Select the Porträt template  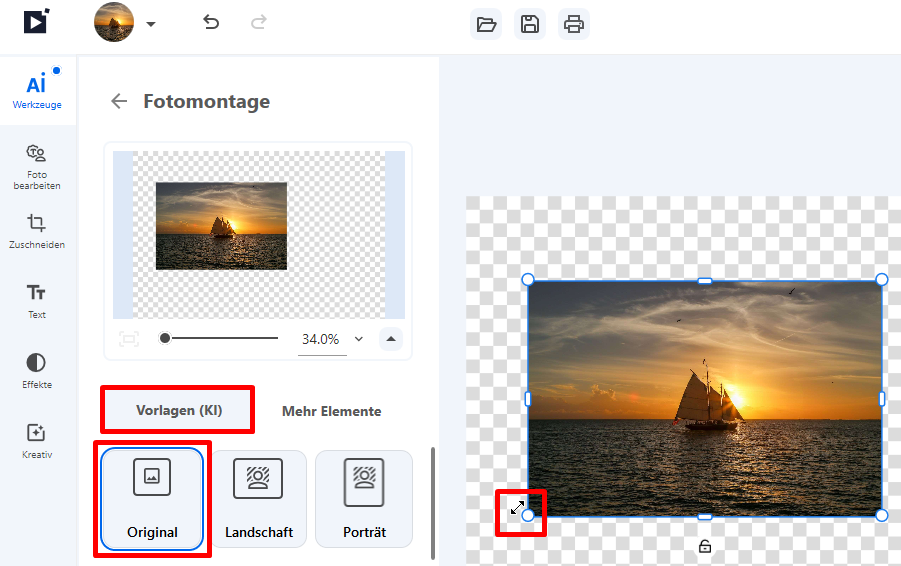coord(364,499)
